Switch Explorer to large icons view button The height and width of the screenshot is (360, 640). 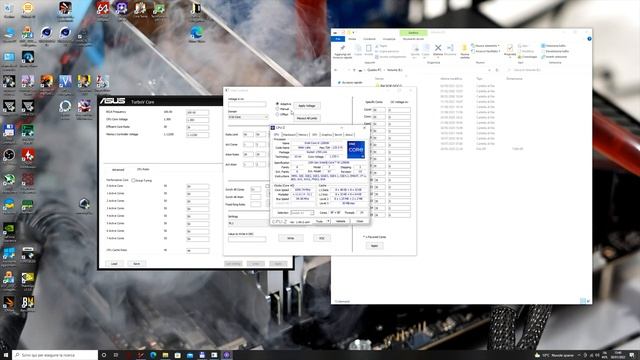pos(589,301)
